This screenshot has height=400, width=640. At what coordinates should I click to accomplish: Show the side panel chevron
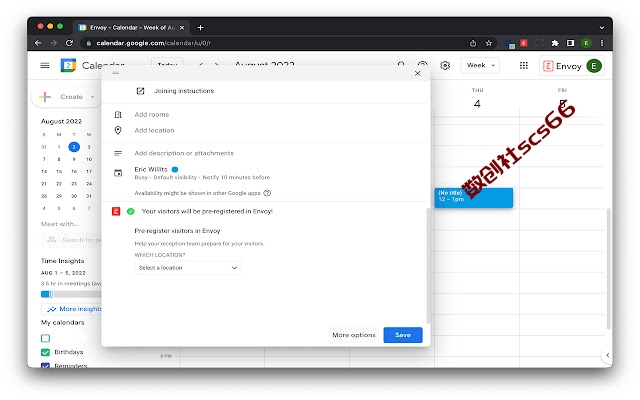point(607,355)
